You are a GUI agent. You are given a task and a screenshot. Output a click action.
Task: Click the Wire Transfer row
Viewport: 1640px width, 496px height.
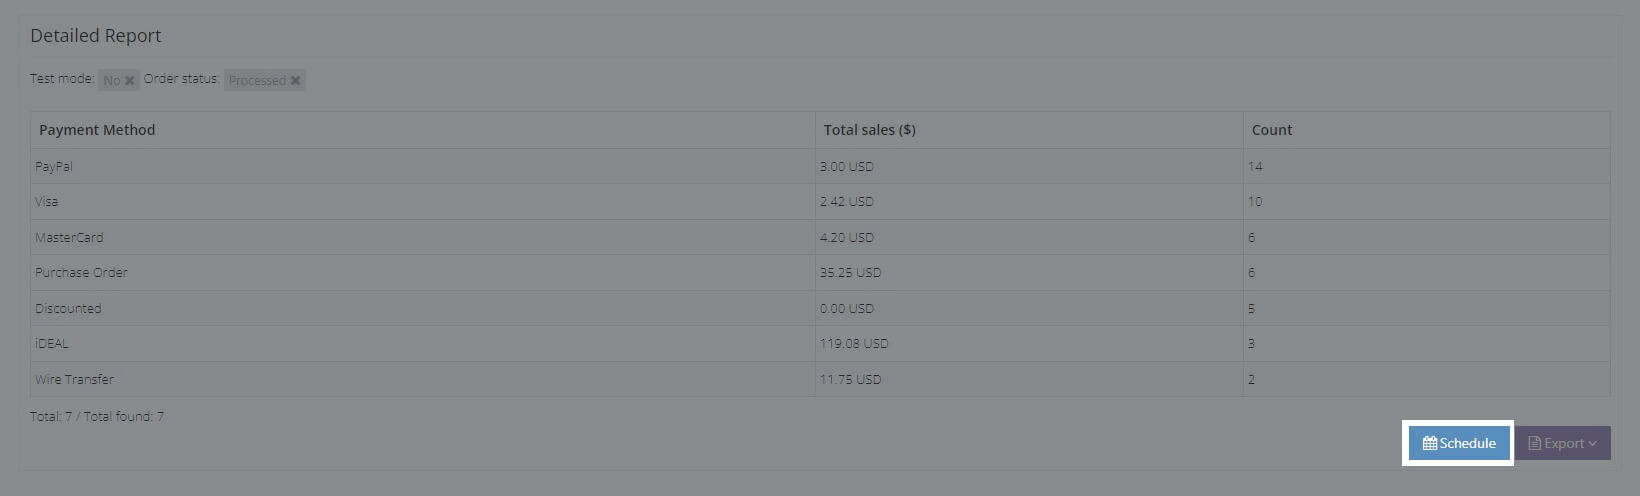click(74, 379)
